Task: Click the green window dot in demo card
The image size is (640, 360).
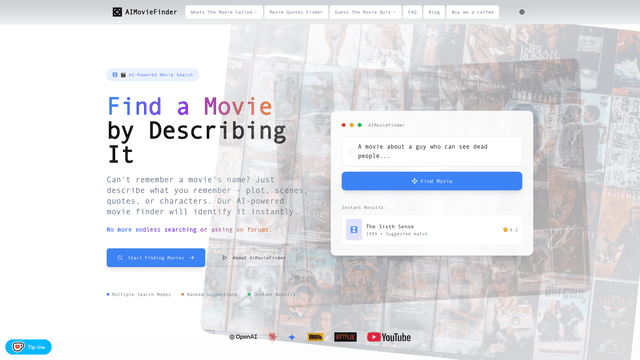Action: 360,125
